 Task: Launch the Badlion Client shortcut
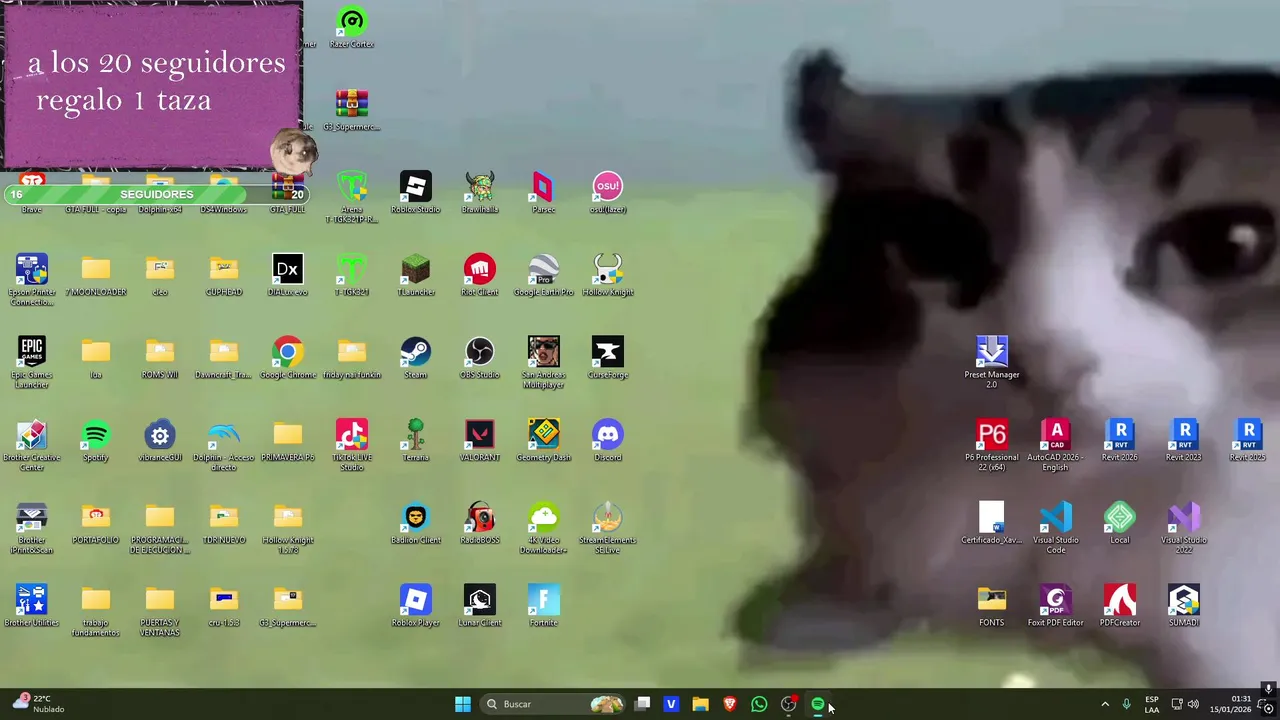[416, 525]
